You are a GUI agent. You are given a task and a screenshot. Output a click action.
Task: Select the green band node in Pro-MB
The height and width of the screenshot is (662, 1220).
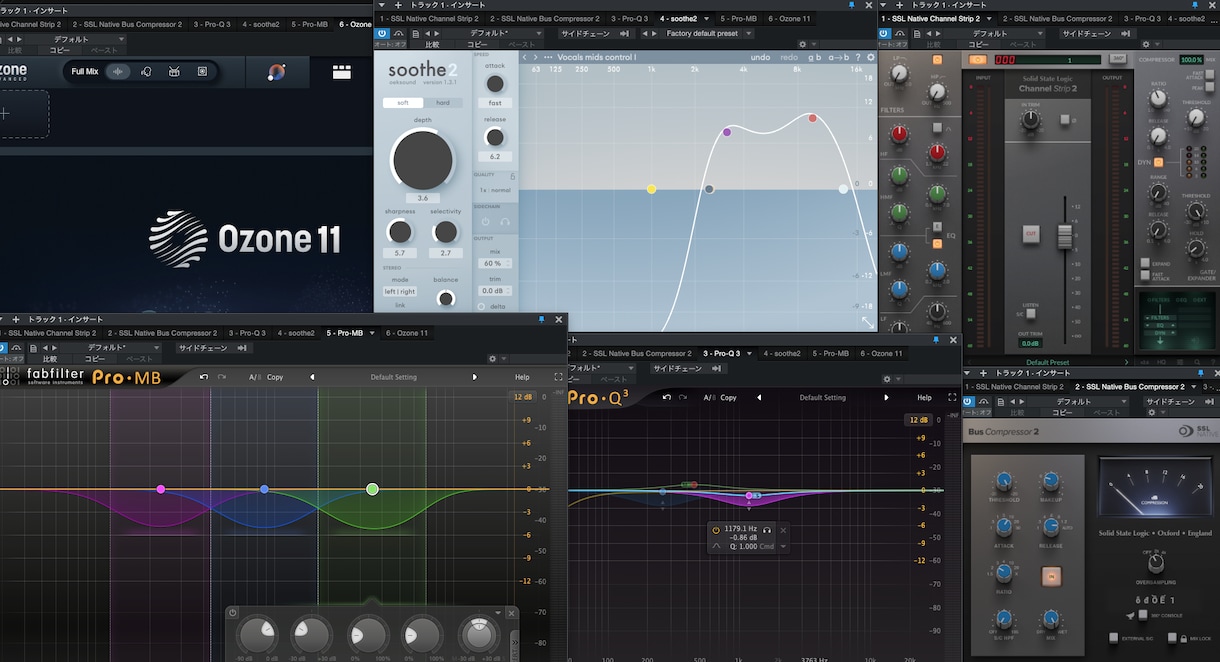(372, 489)
